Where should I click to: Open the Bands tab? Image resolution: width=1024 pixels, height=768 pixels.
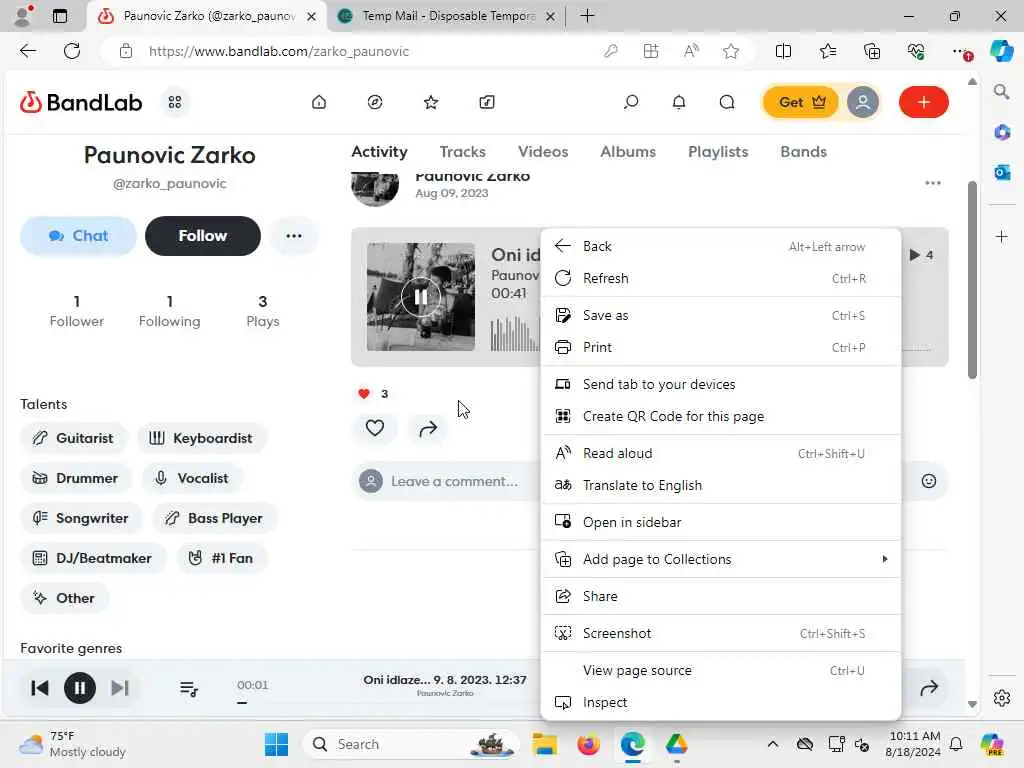[803, 152]
